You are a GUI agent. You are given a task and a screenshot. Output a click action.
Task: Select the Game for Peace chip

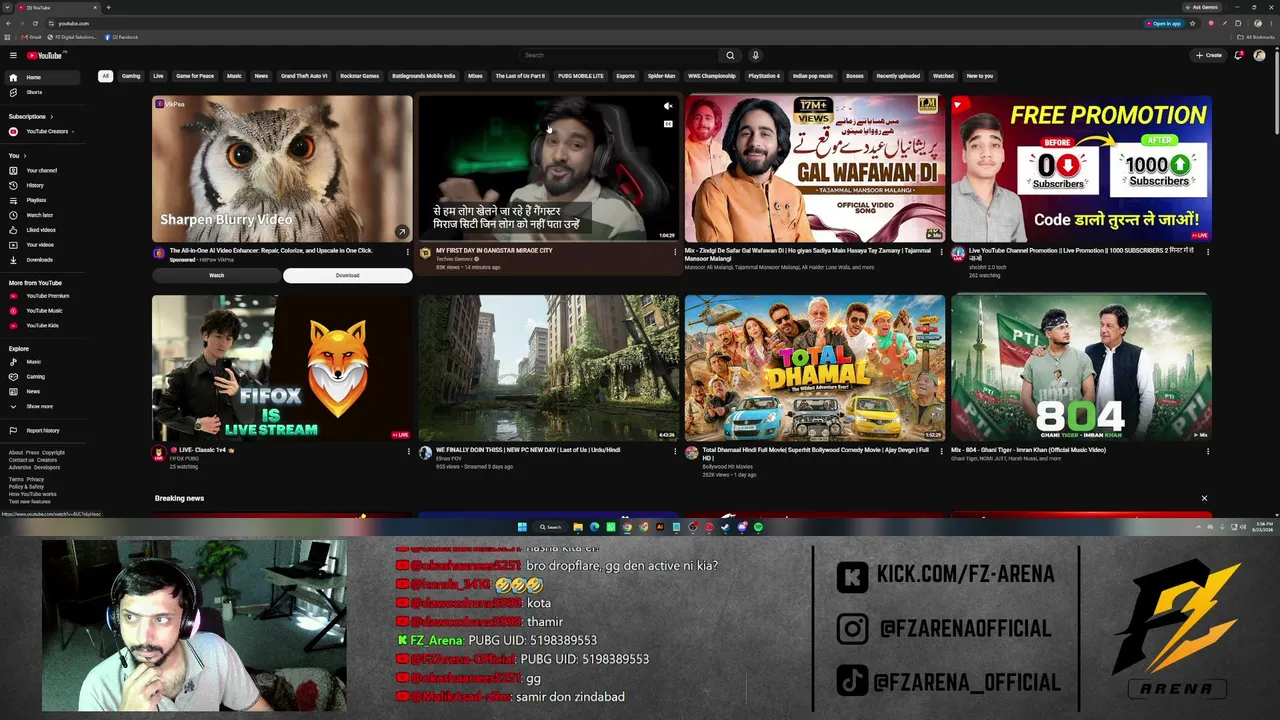point(195,76)
